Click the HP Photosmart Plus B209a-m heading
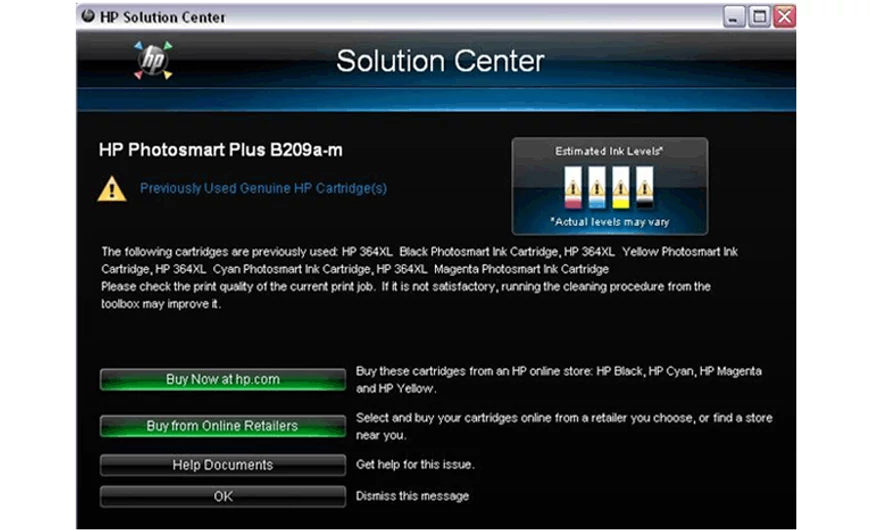 221,150
